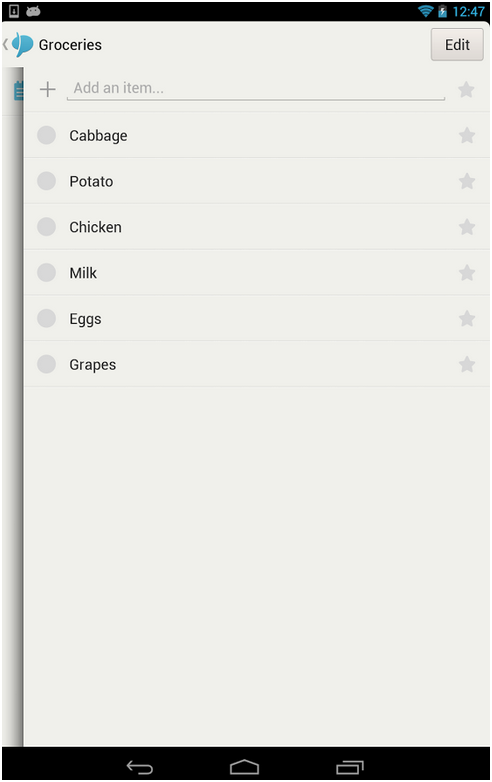The width and height of the screenshot is (492, 782).
Task: Star the Grapes item
Action: 467,364
